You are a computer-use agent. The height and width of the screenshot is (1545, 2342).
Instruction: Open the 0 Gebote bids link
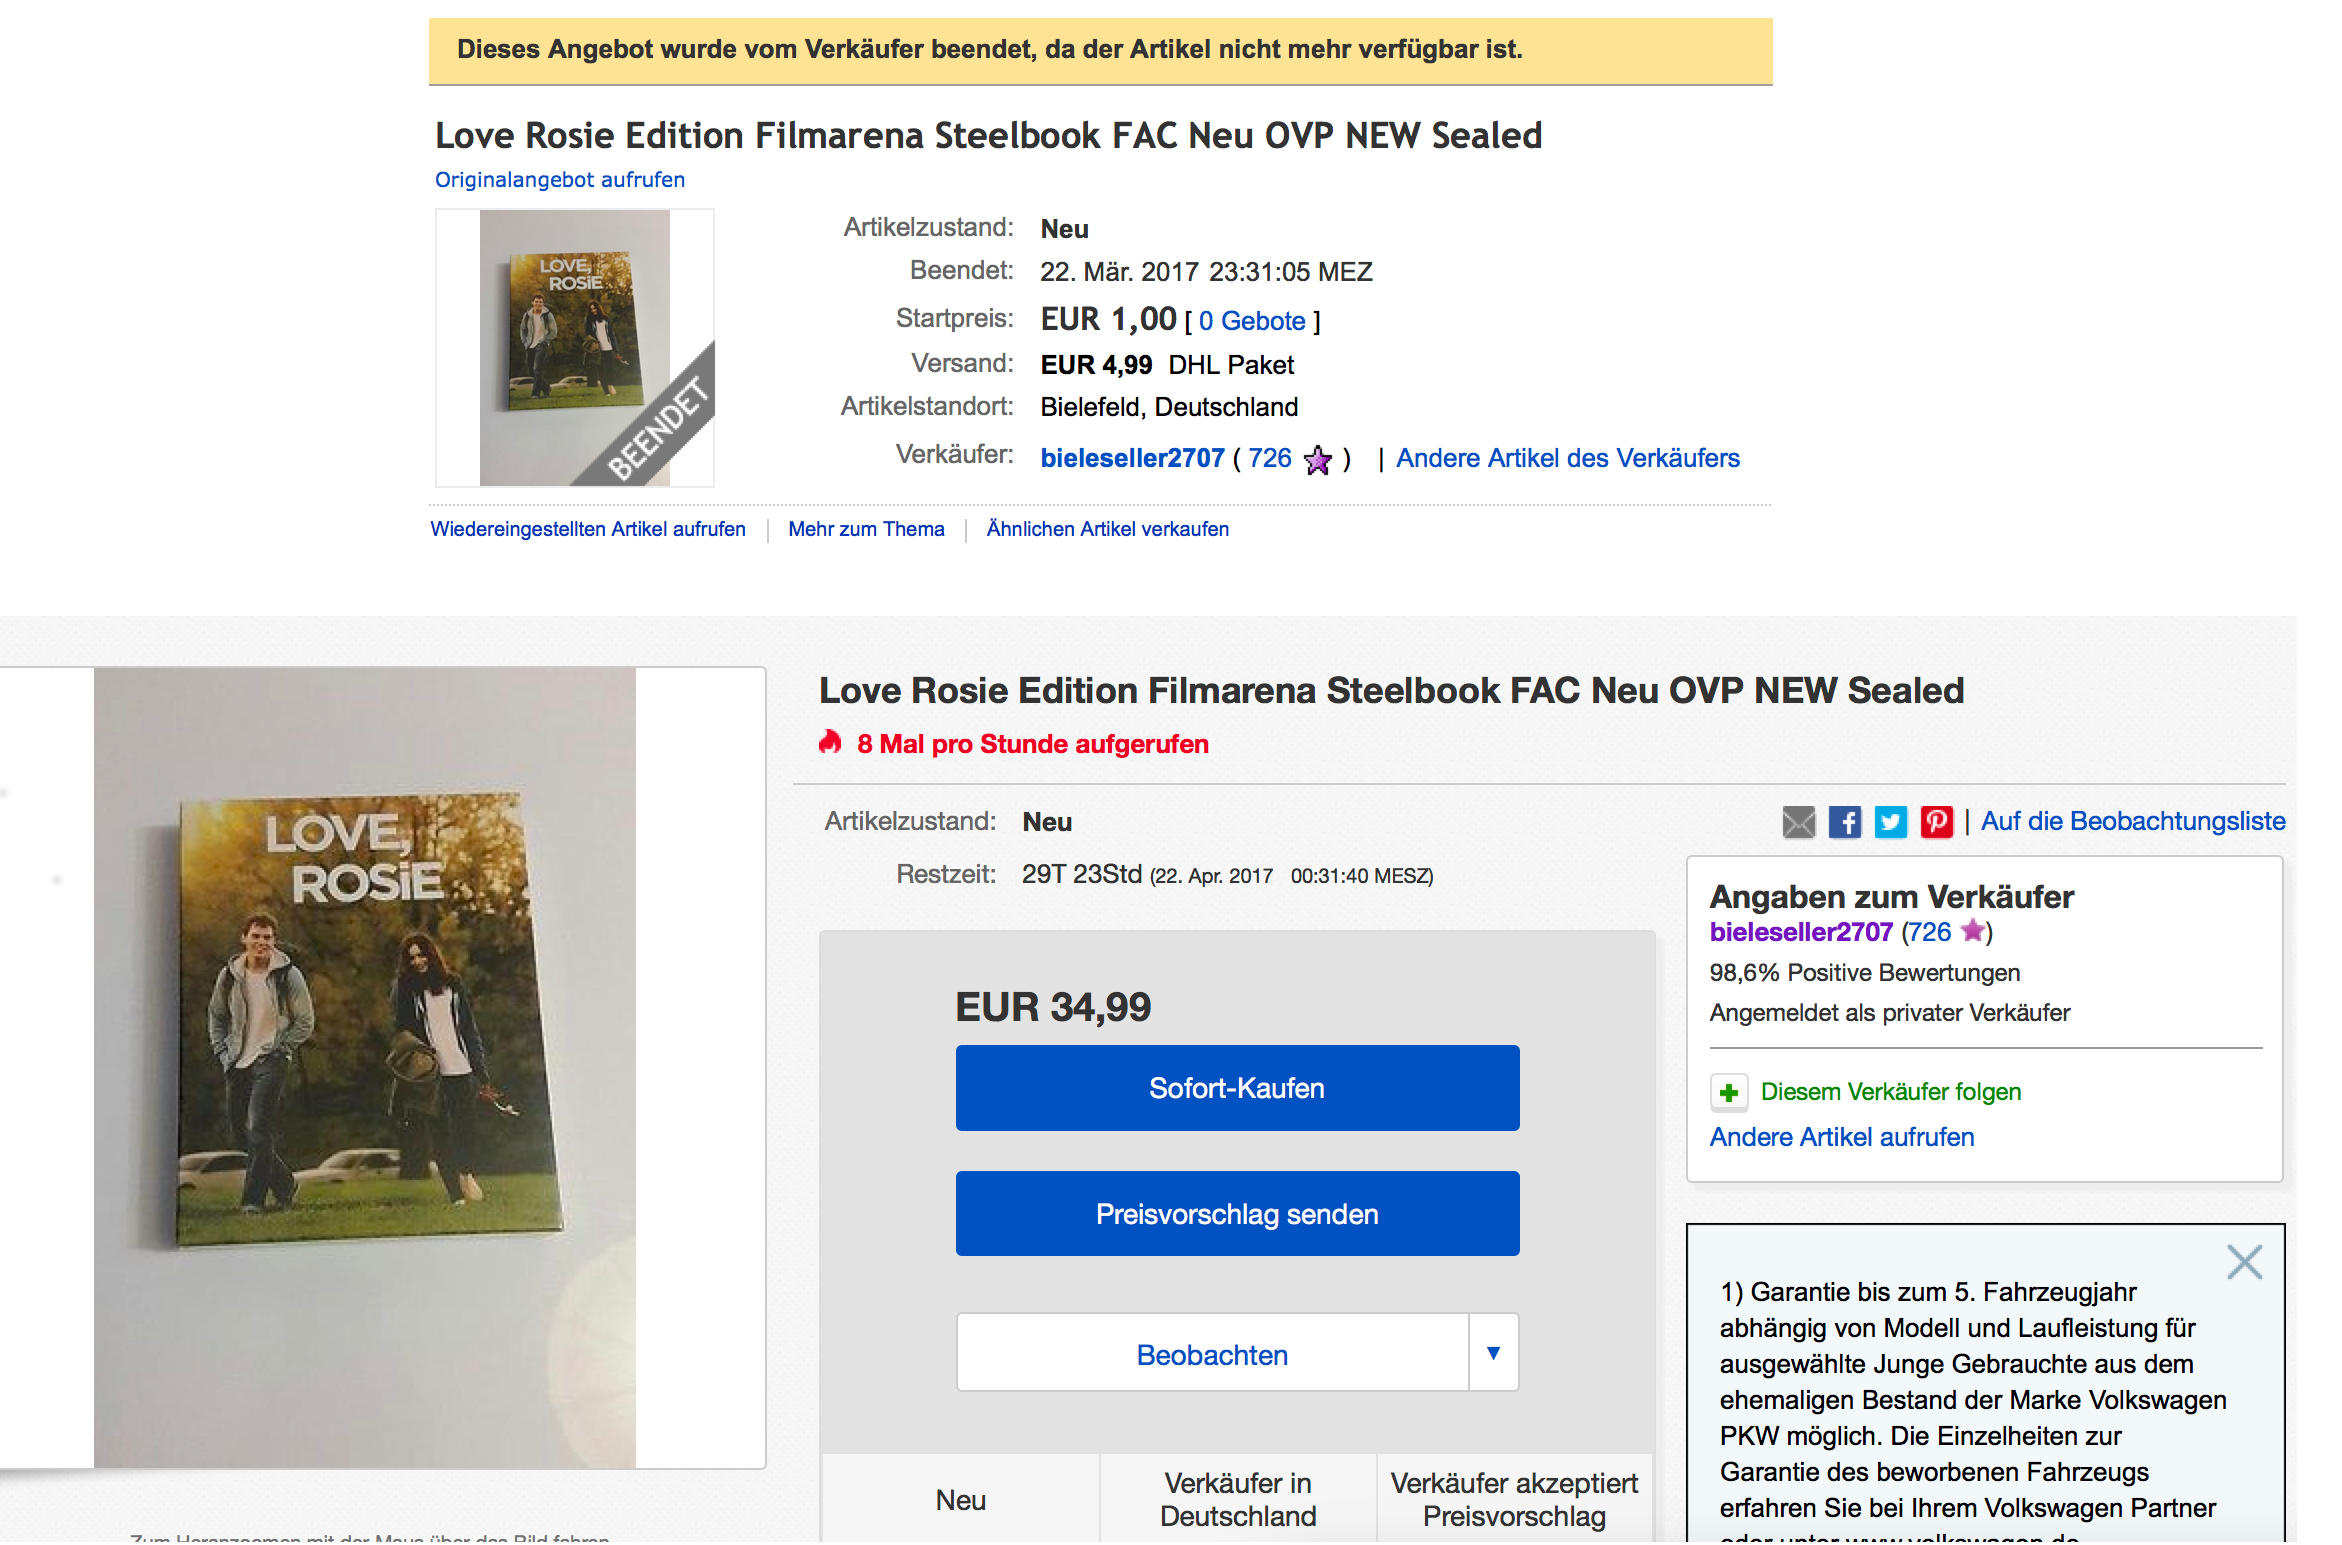coord(1252,321)
